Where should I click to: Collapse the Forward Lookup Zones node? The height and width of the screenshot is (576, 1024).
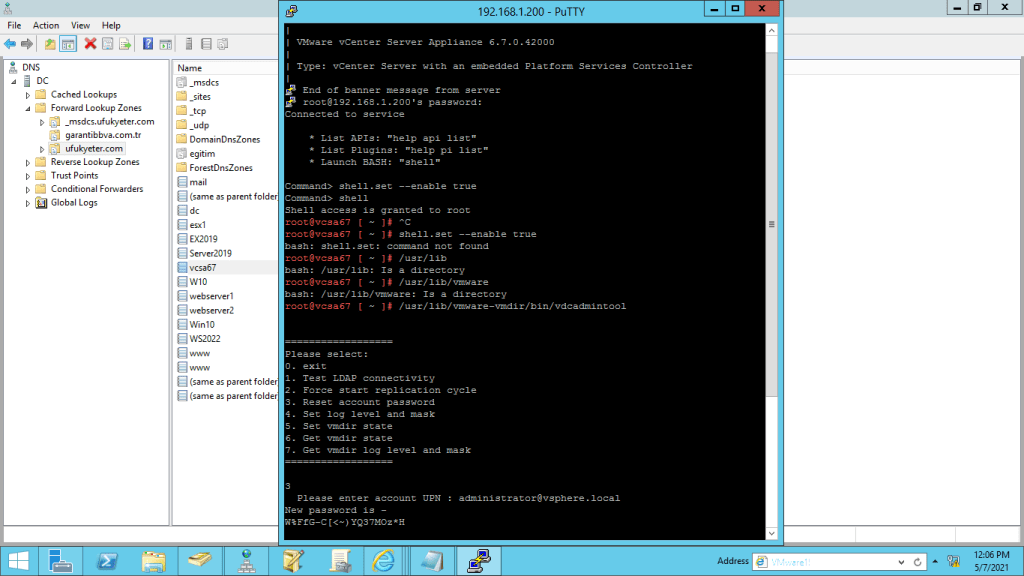[28, 108]
